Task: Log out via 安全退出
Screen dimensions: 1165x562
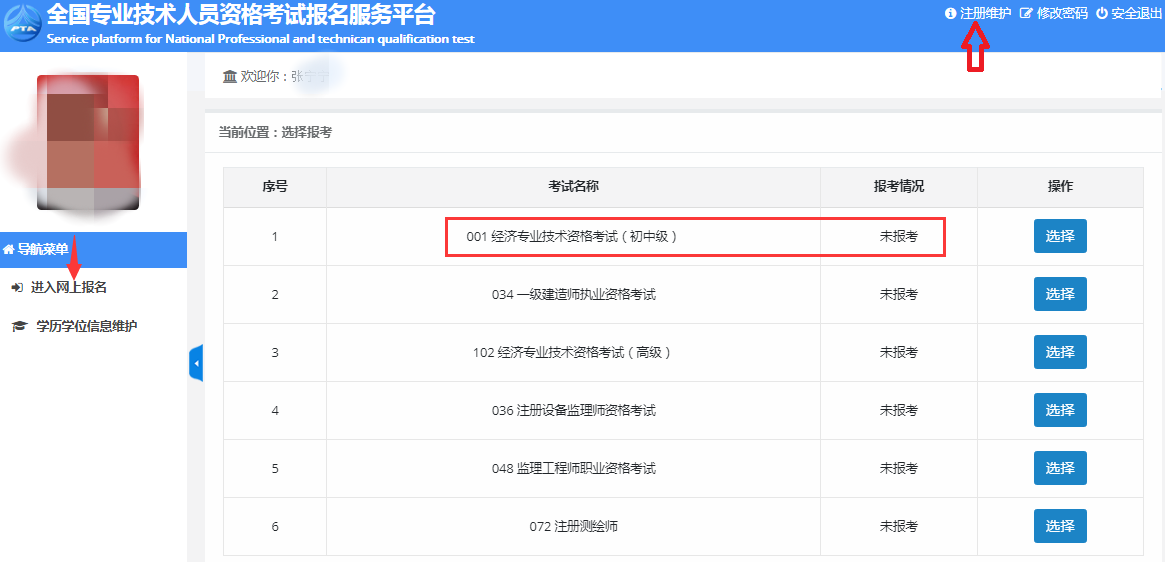Action: [1136, 14]
